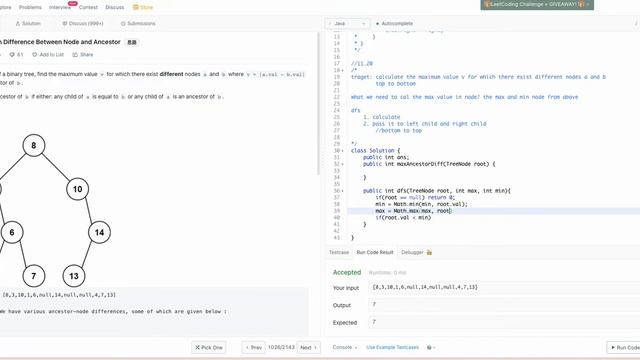Click the Your input field
This screenshot has height=360, width=640.
tap(504, 287)
